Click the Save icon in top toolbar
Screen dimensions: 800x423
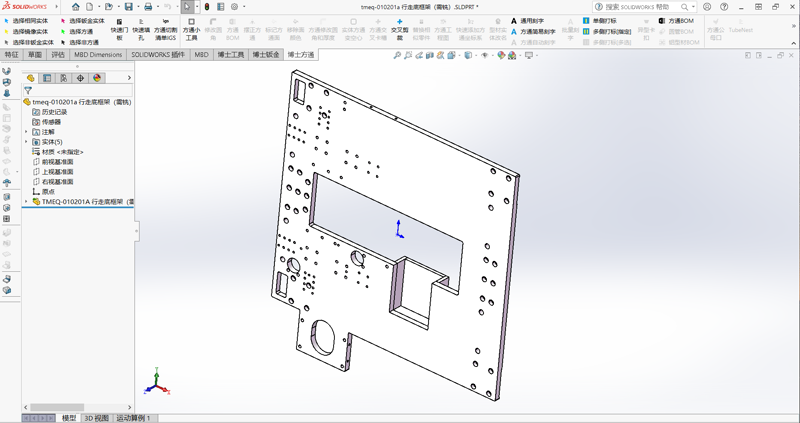tap(127, 7)
